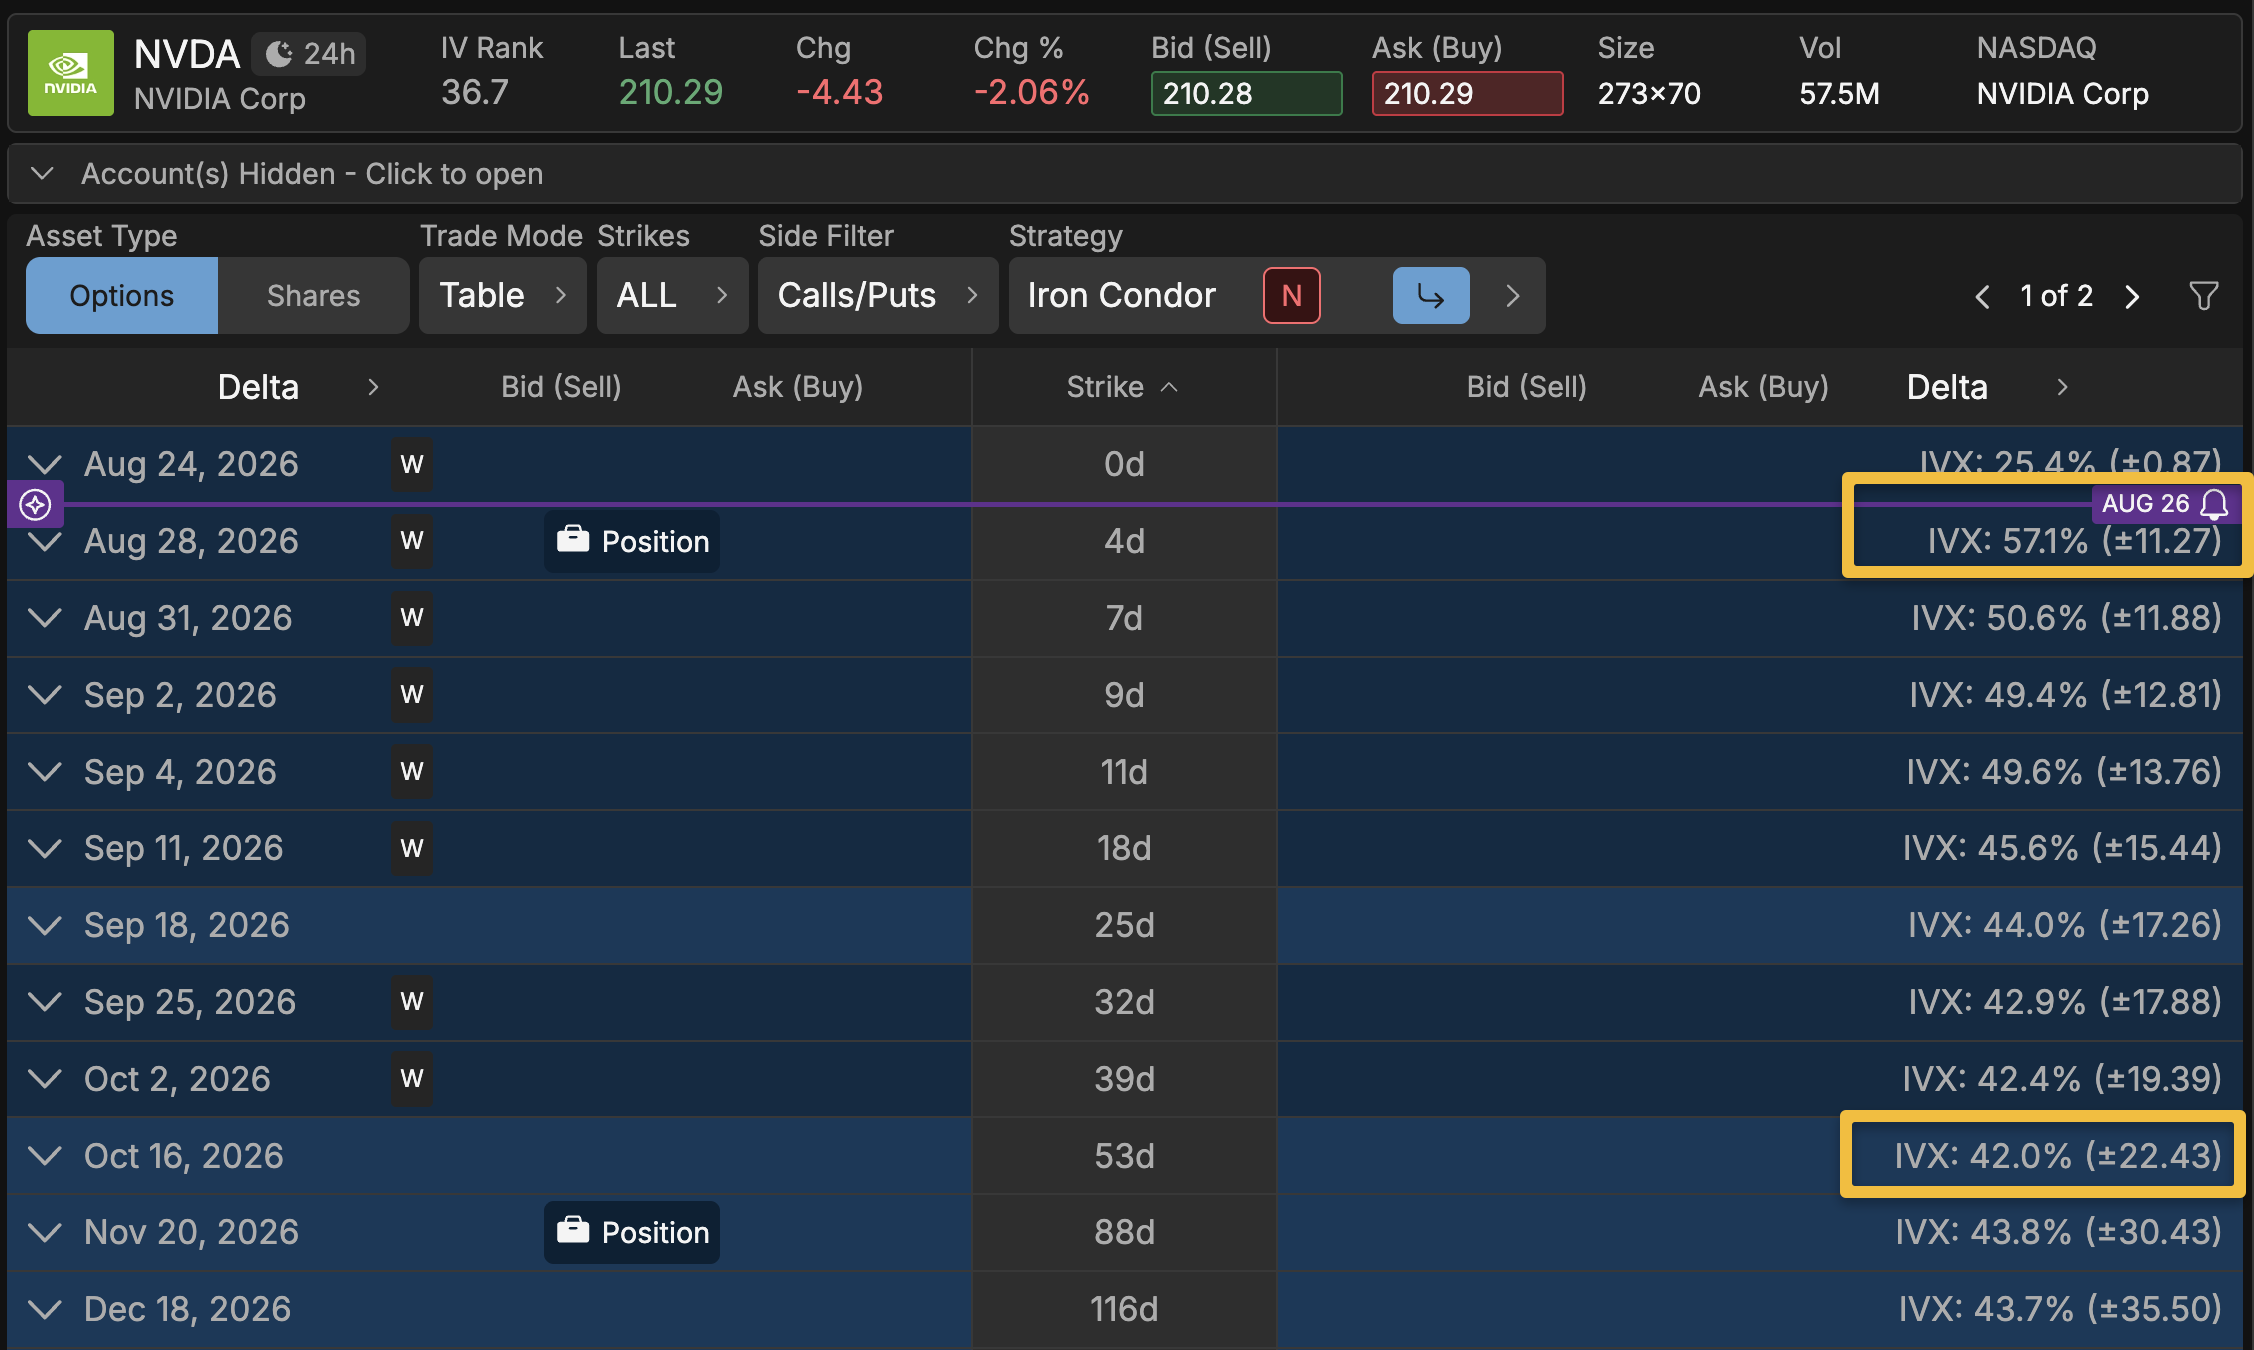Go to the previous page arrow
This screenshot has width=2254, height=1350.
tap(1982, 297)
